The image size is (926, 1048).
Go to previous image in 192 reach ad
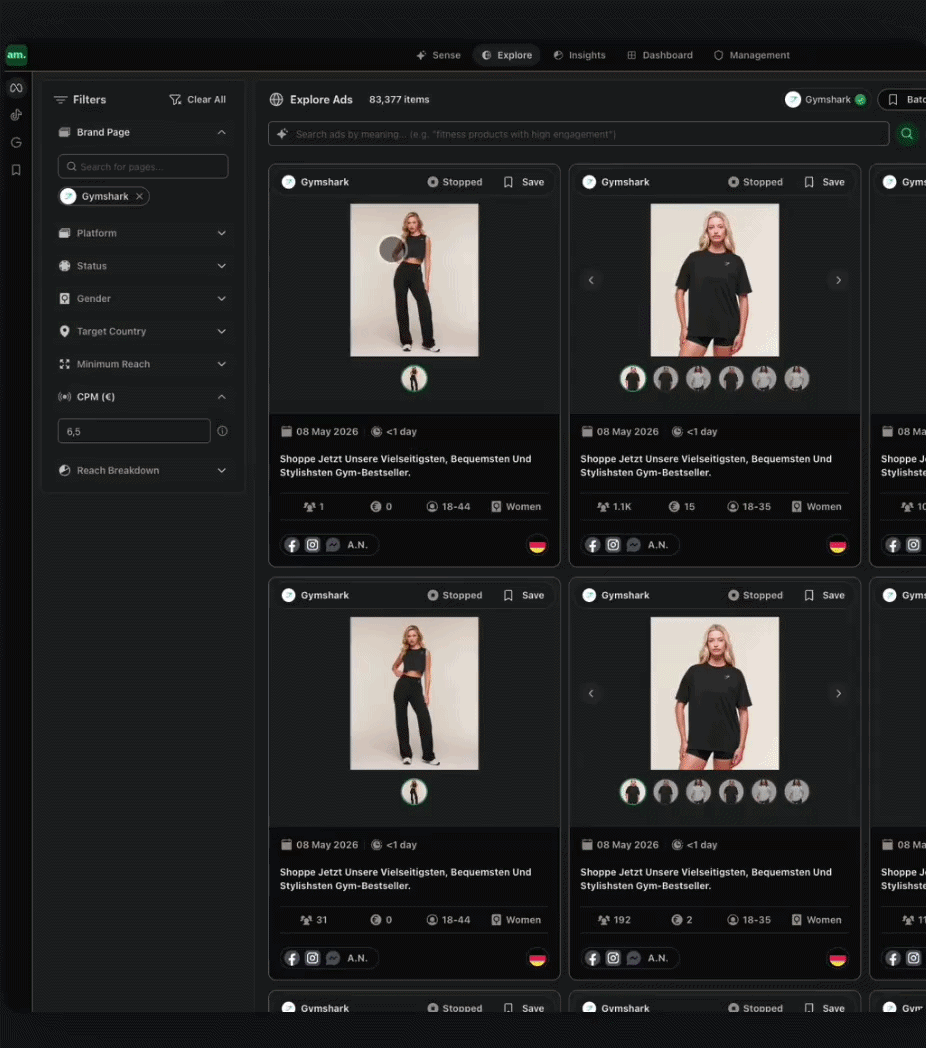point(591,693)
